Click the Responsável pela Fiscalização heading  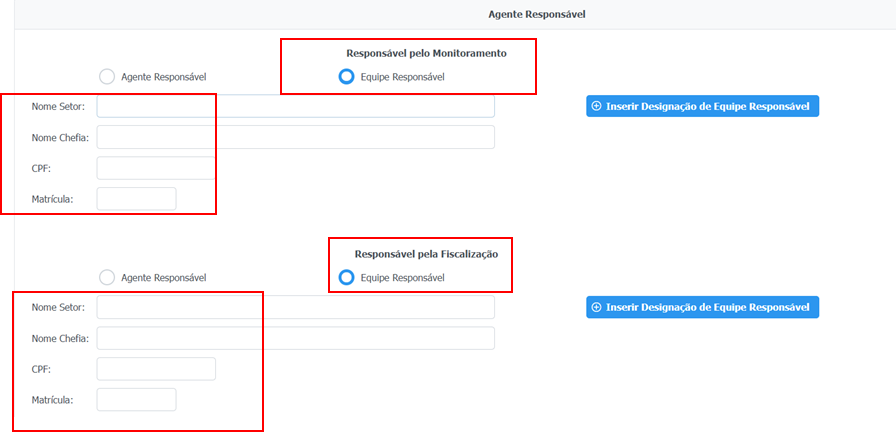click(426, 254)
